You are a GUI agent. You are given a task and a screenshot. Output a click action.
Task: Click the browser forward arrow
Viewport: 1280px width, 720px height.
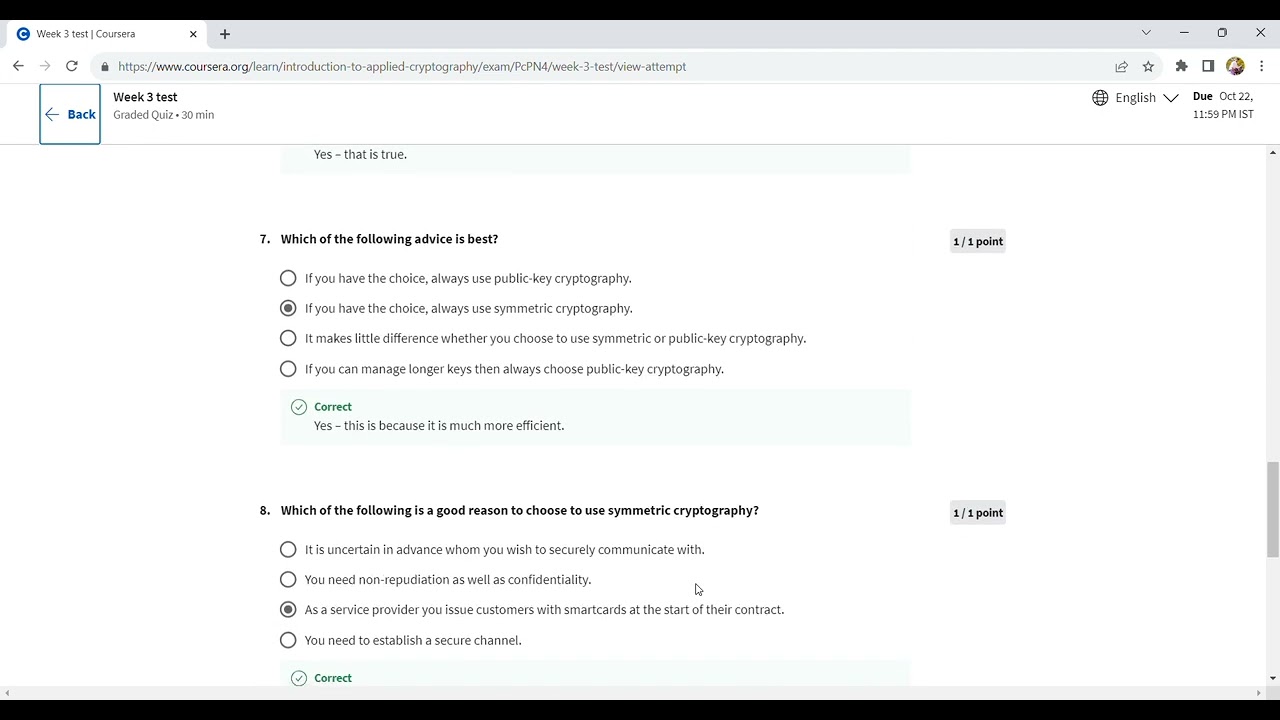[x=45, y=66]
